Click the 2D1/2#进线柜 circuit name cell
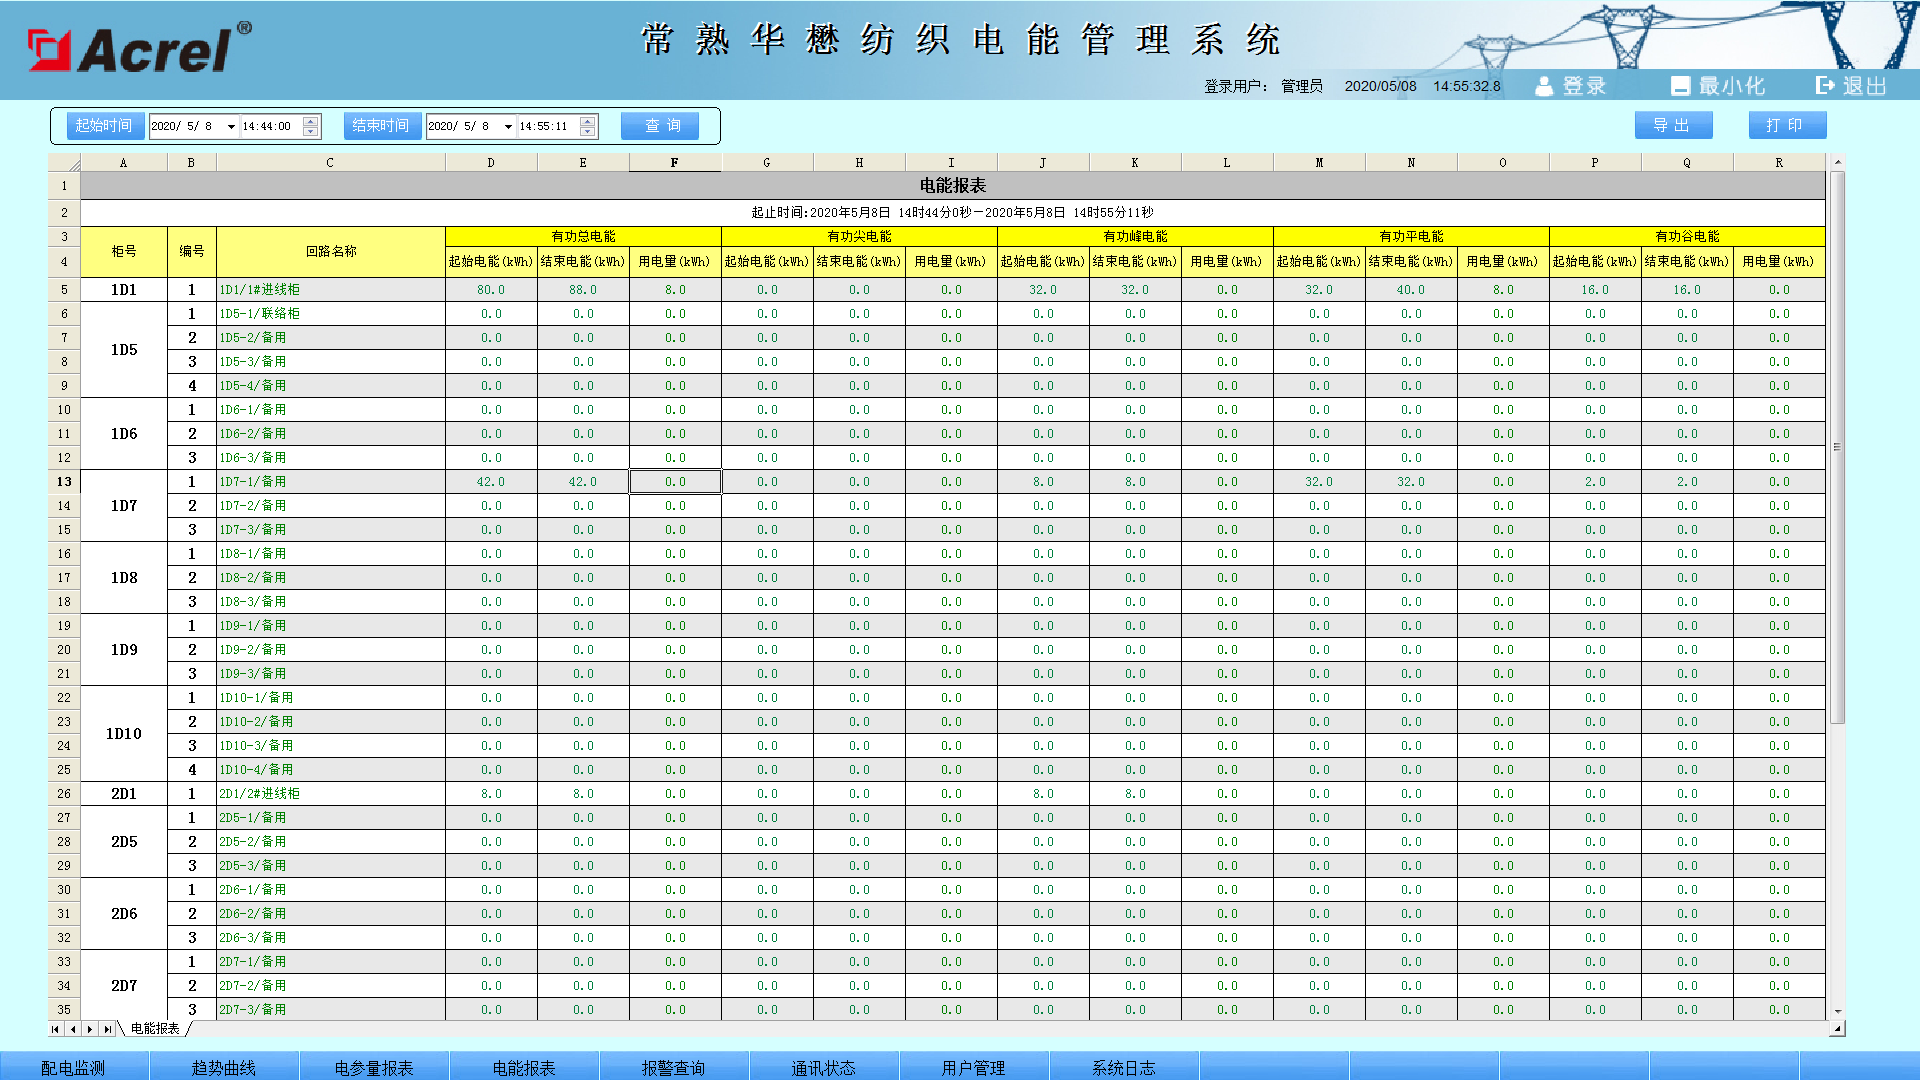 [x=331, y=794]
